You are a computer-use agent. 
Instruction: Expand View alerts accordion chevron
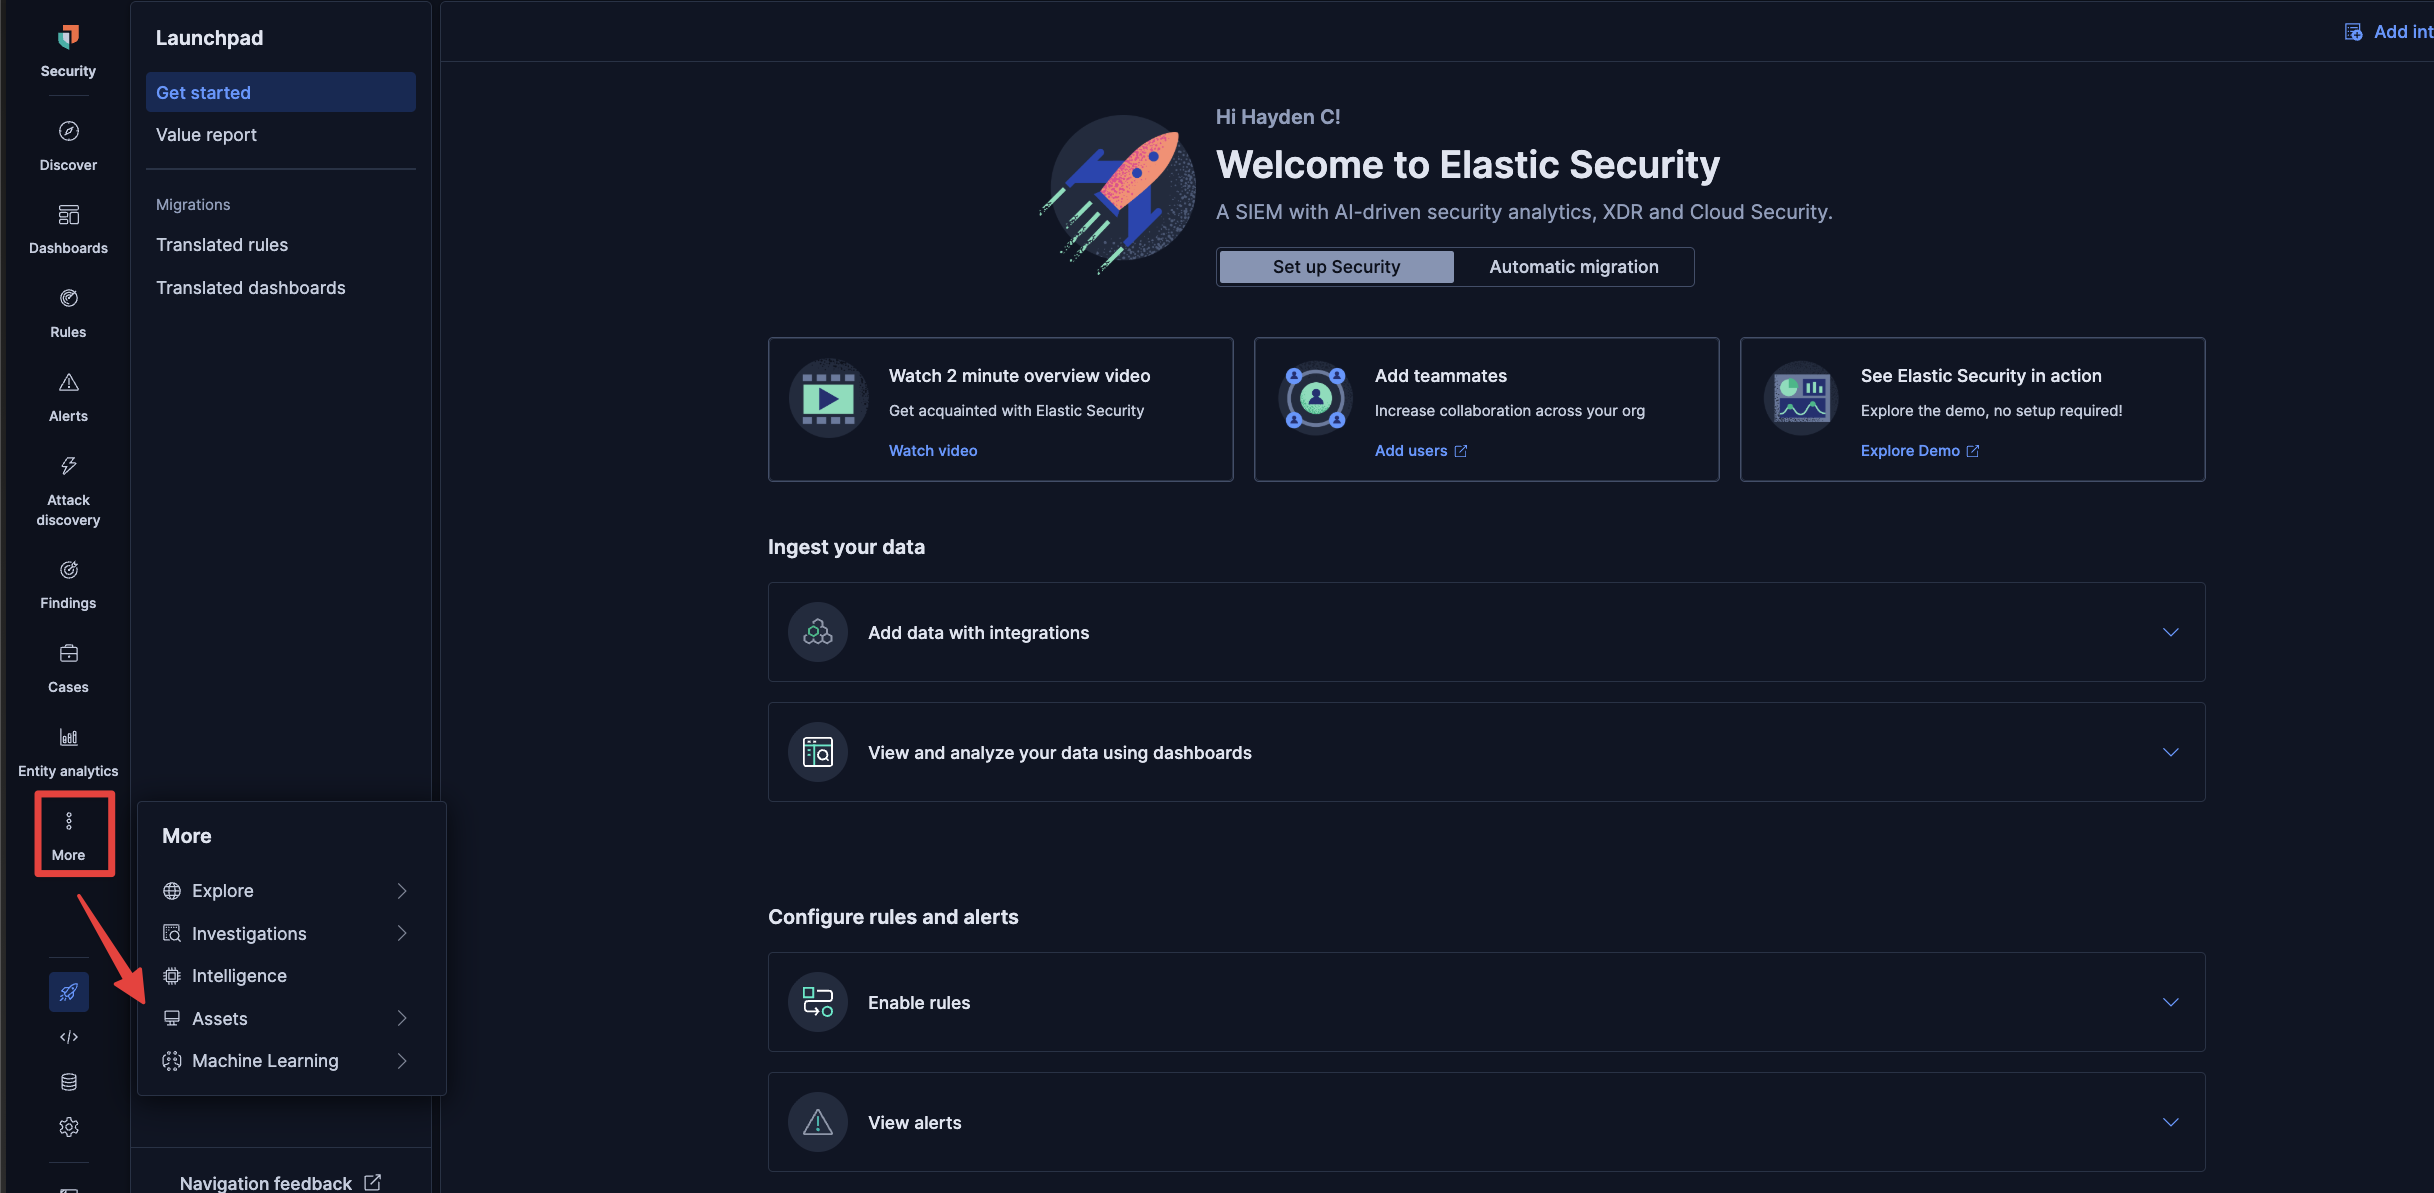(x=2170, y=1122)
